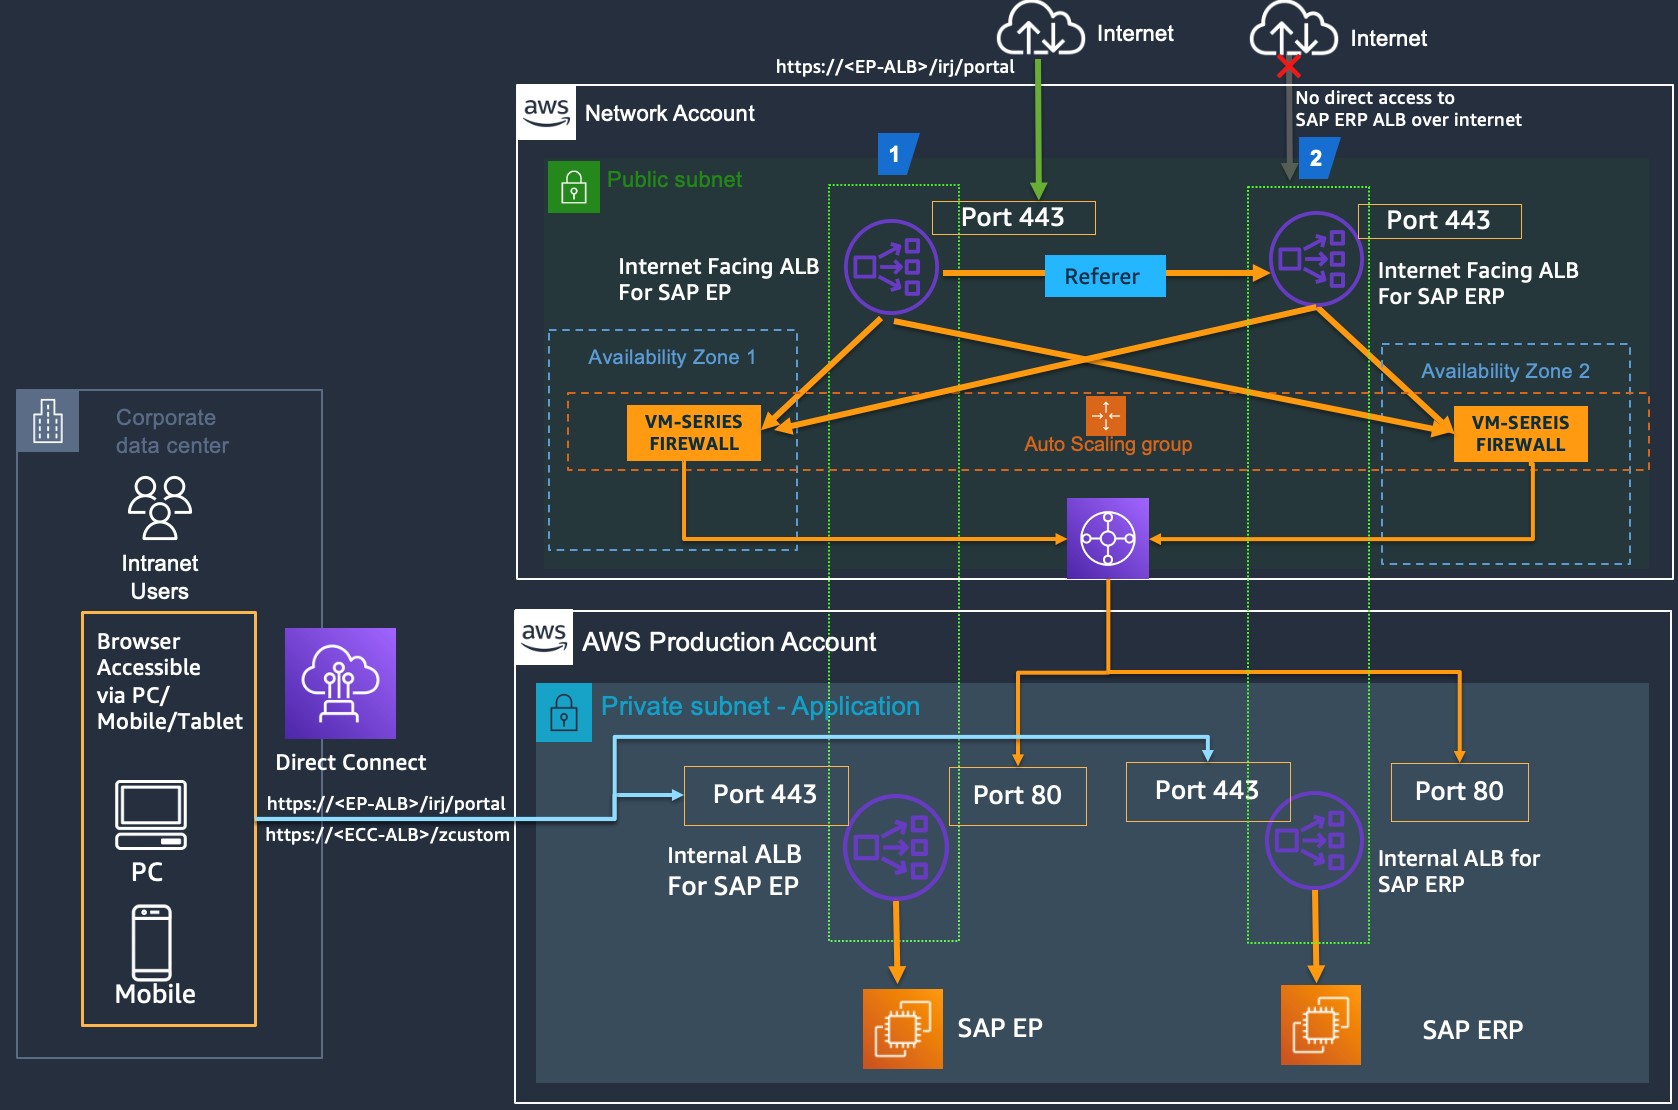
Task: Click Port 443 box of Internal ALB SAP ERP
Action: [1208, 791]
